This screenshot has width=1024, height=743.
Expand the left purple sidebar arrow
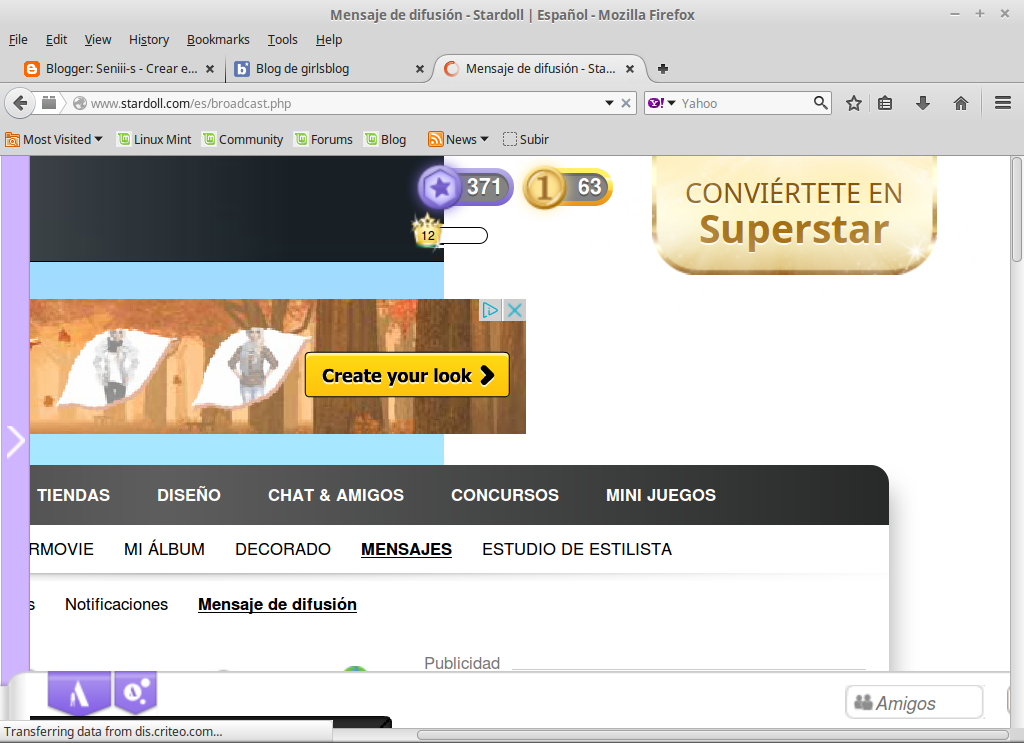pos(15,442)
